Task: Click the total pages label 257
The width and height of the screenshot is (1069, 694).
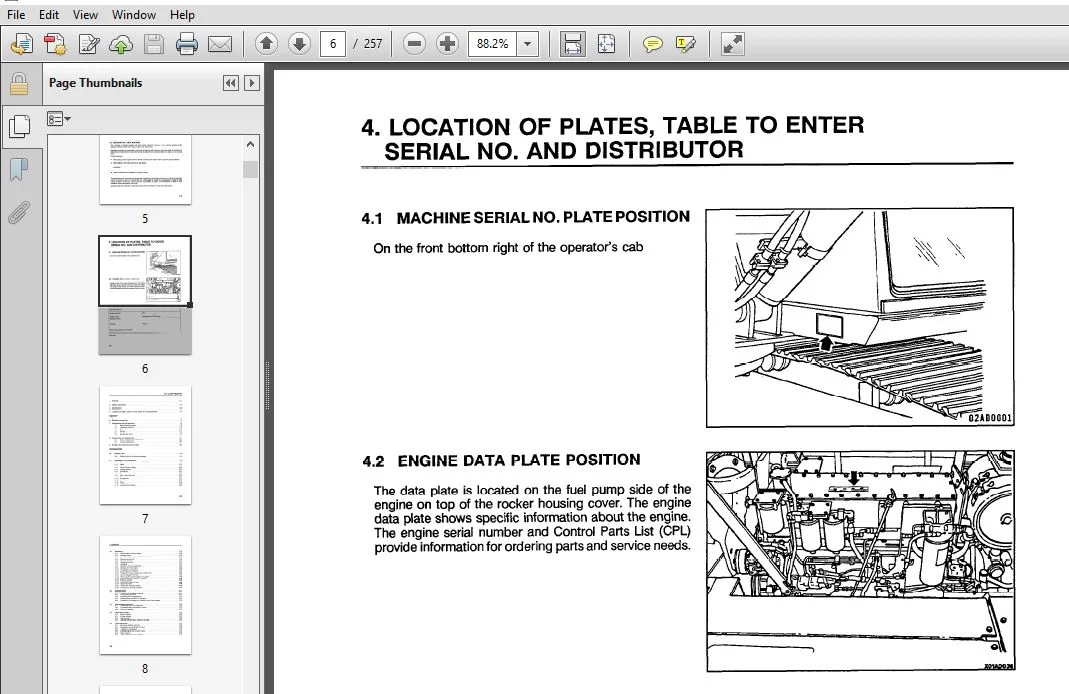Action: (373, 44)
